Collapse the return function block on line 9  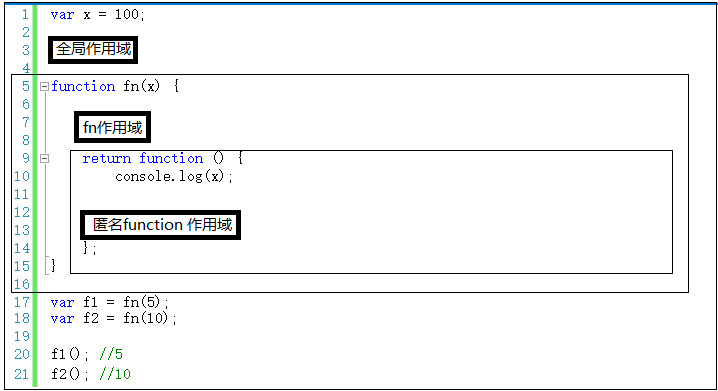pyautogui.click(x=44, y=158)
